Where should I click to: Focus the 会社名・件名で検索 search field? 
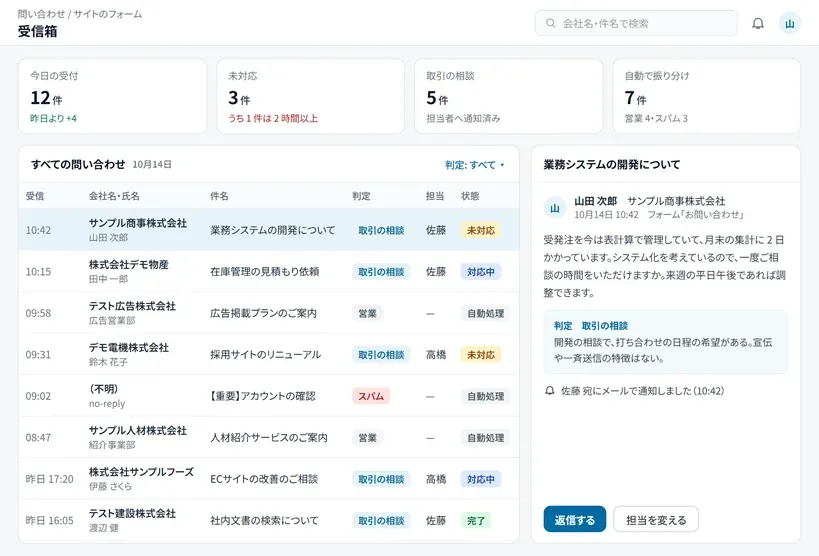tap(636, 24)
